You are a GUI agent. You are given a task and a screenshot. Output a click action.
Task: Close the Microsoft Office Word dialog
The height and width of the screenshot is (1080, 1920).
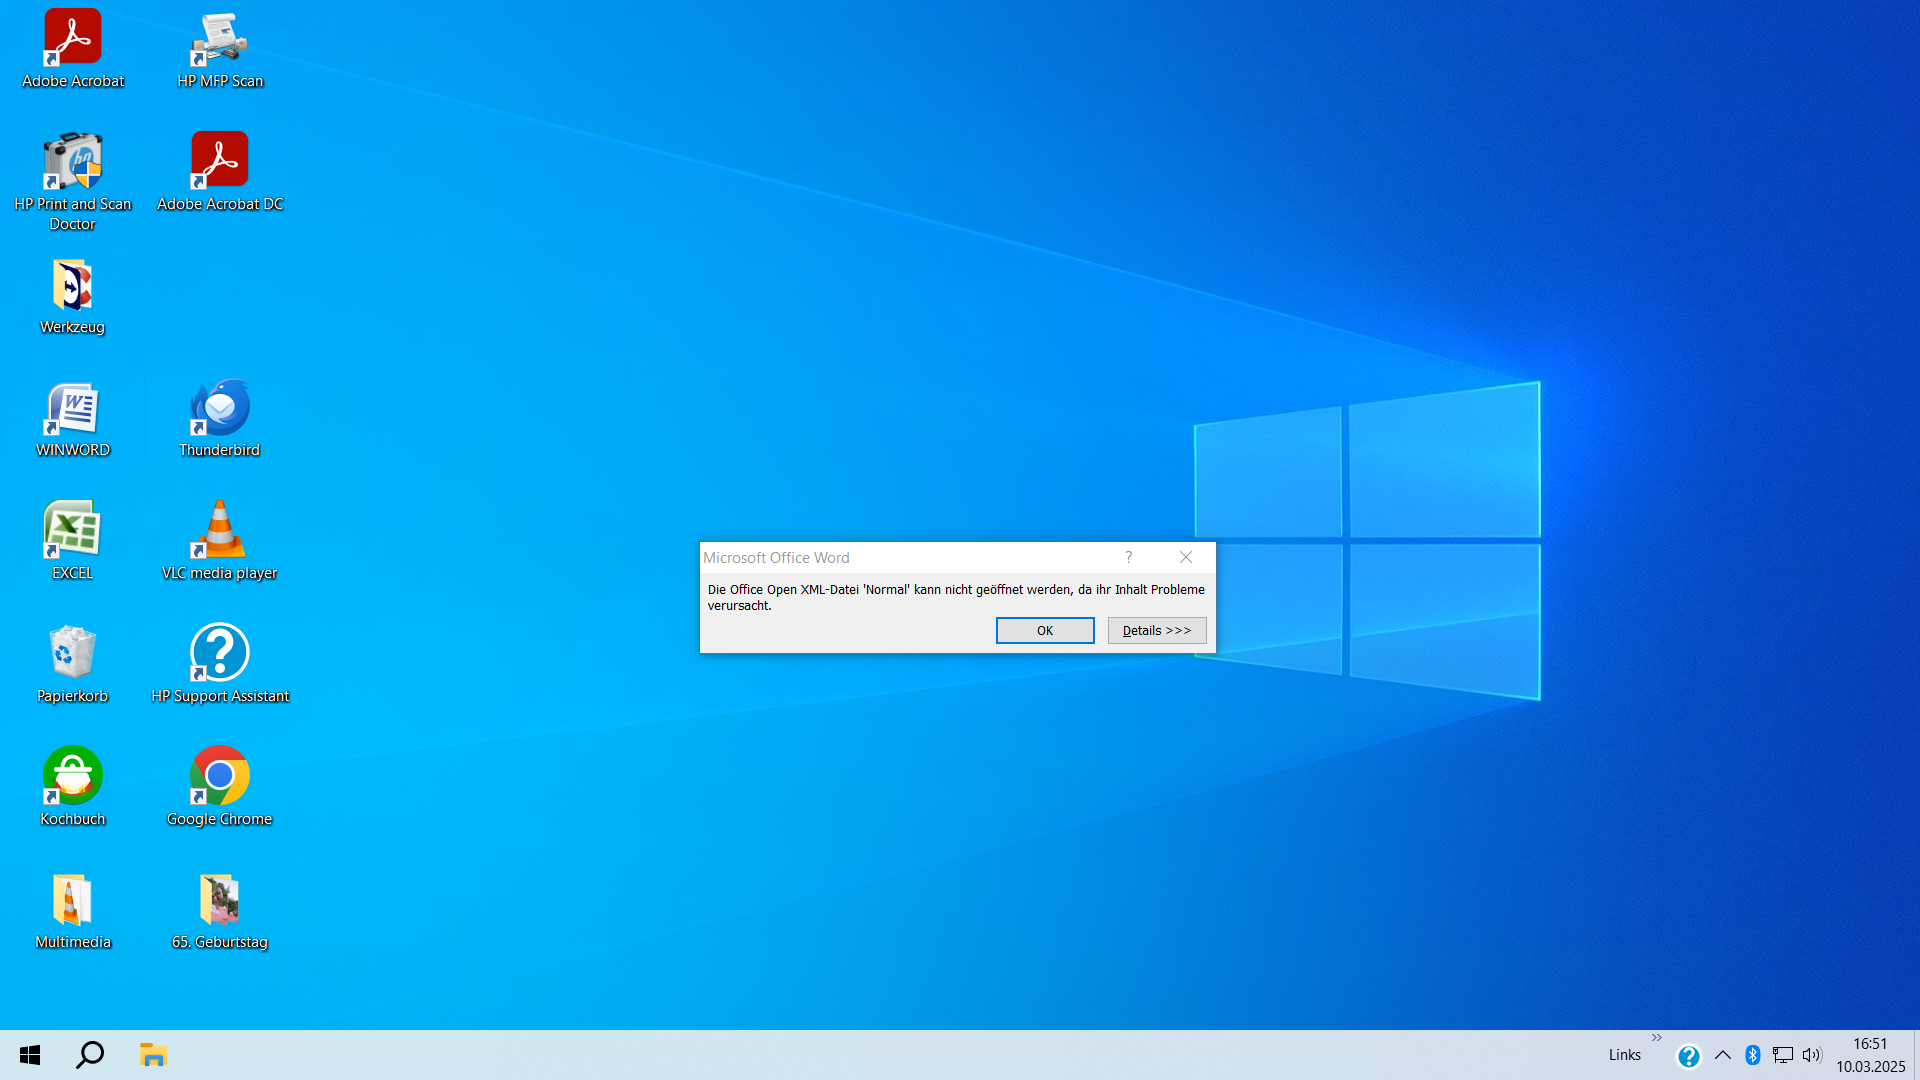coord(1186,557)
